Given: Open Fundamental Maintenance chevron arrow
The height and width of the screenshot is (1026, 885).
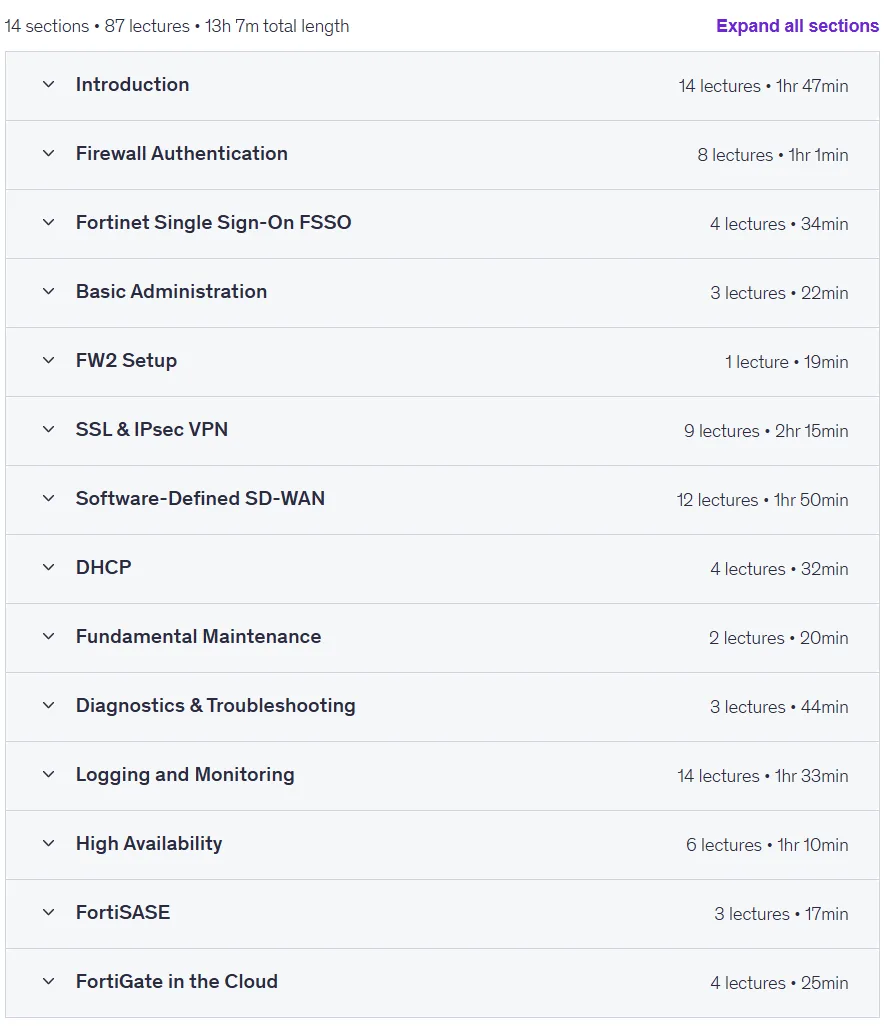Looking at the screenshot, I should pos(48,636).
